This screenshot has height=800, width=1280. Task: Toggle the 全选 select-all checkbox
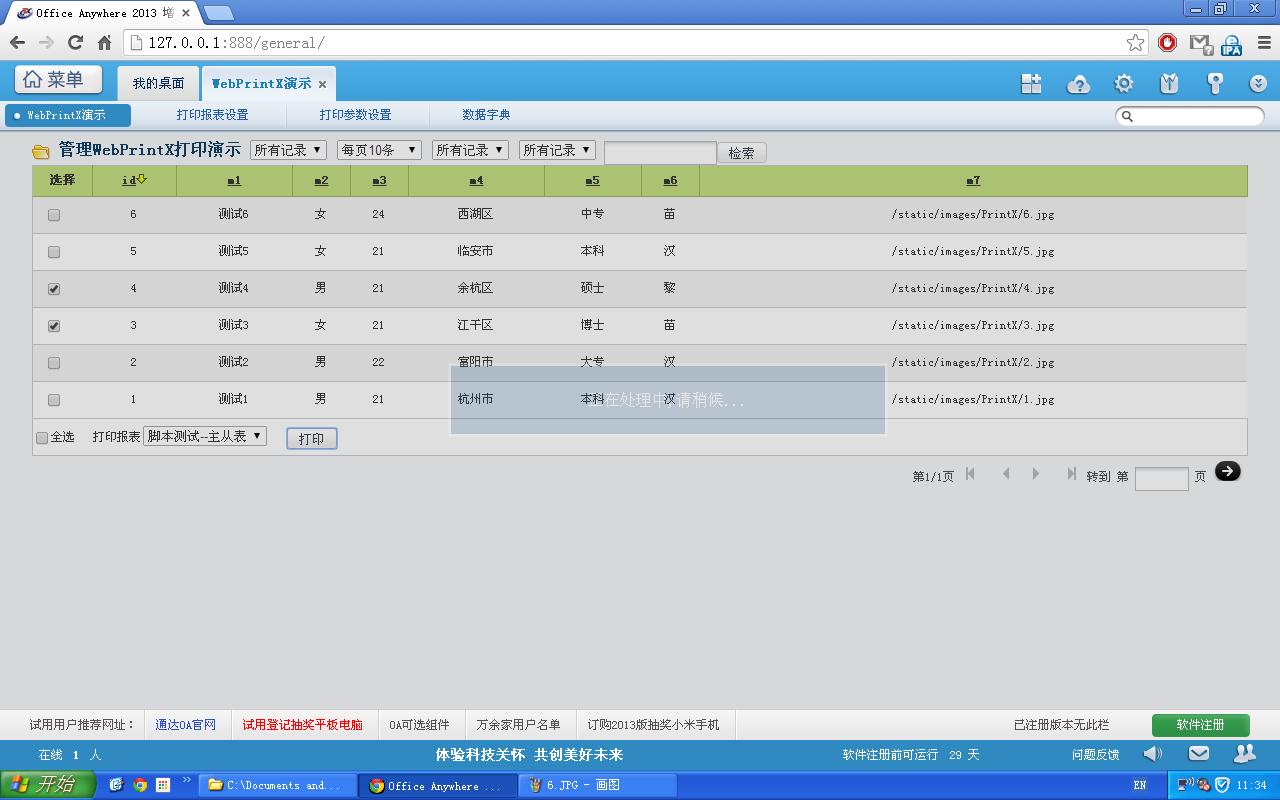point(42,438)
